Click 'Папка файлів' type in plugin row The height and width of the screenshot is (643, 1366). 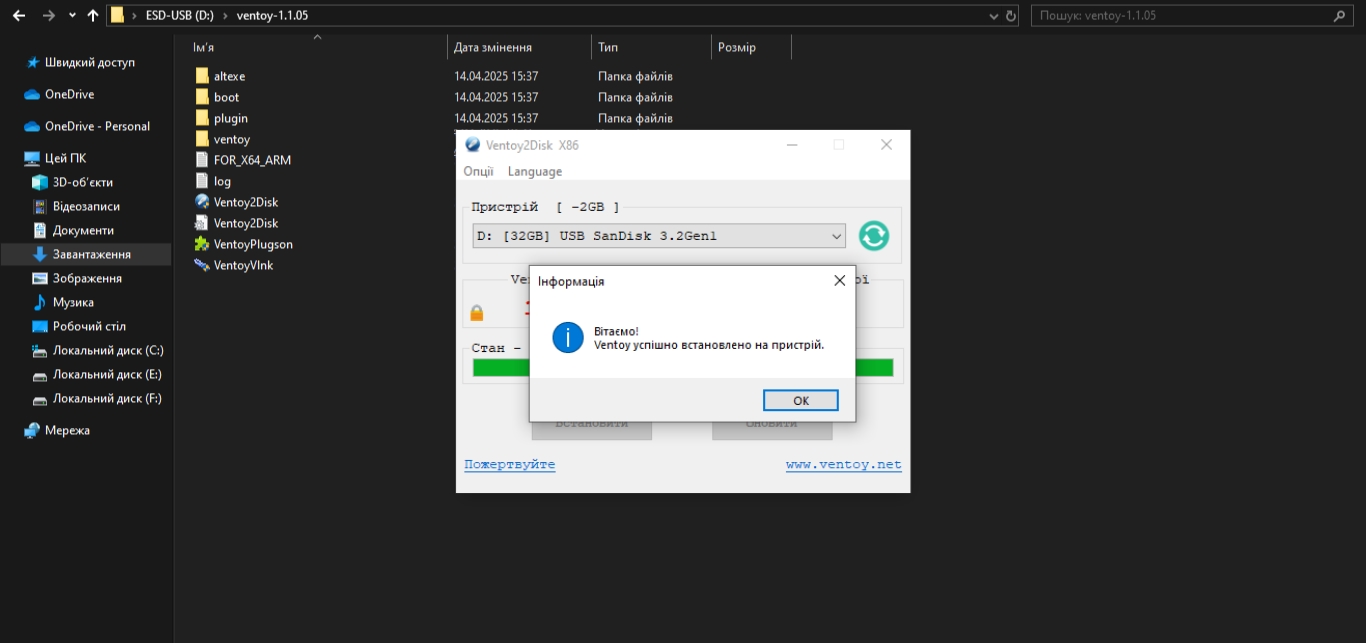pos(635,118)
